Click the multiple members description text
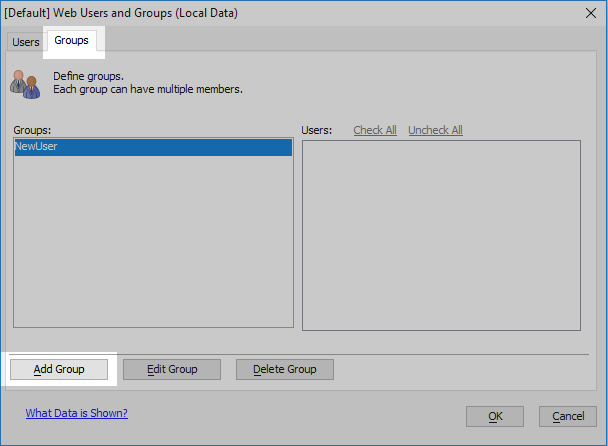Viewport: 608px width, 446px height. (x=148, y=89)
